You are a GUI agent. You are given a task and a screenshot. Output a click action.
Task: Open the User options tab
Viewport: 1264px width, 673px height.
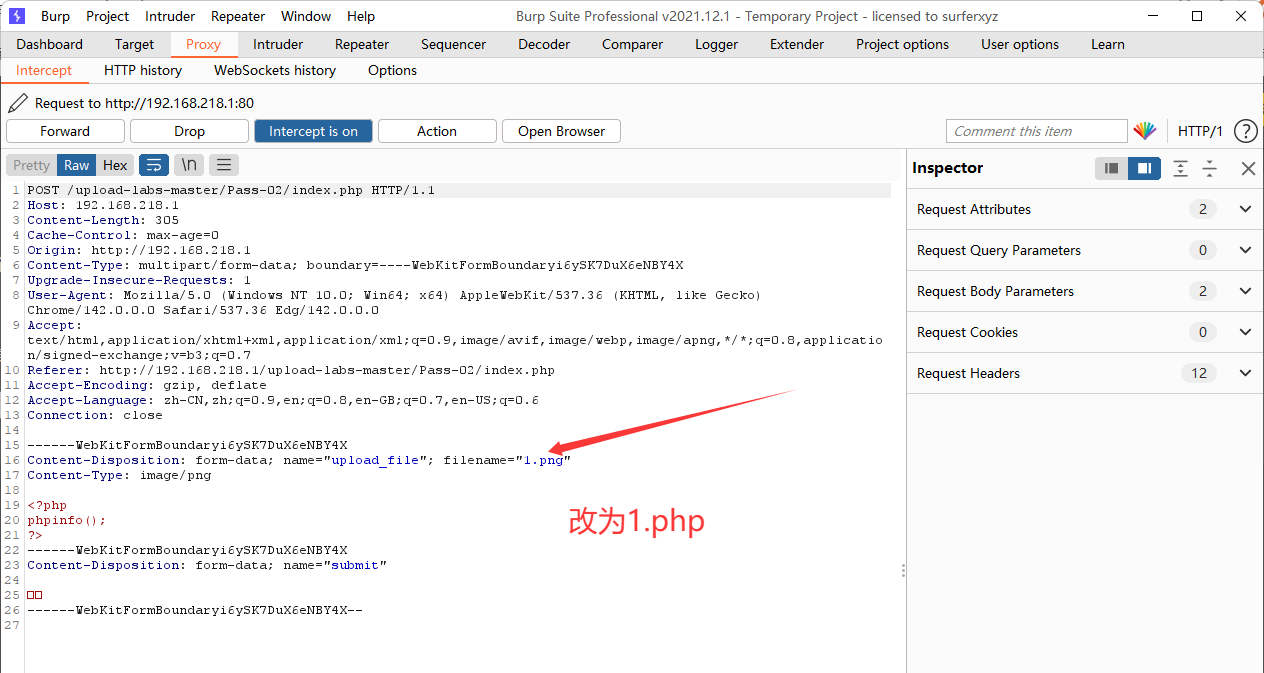pyautogui.click(x=1020, y=44)
